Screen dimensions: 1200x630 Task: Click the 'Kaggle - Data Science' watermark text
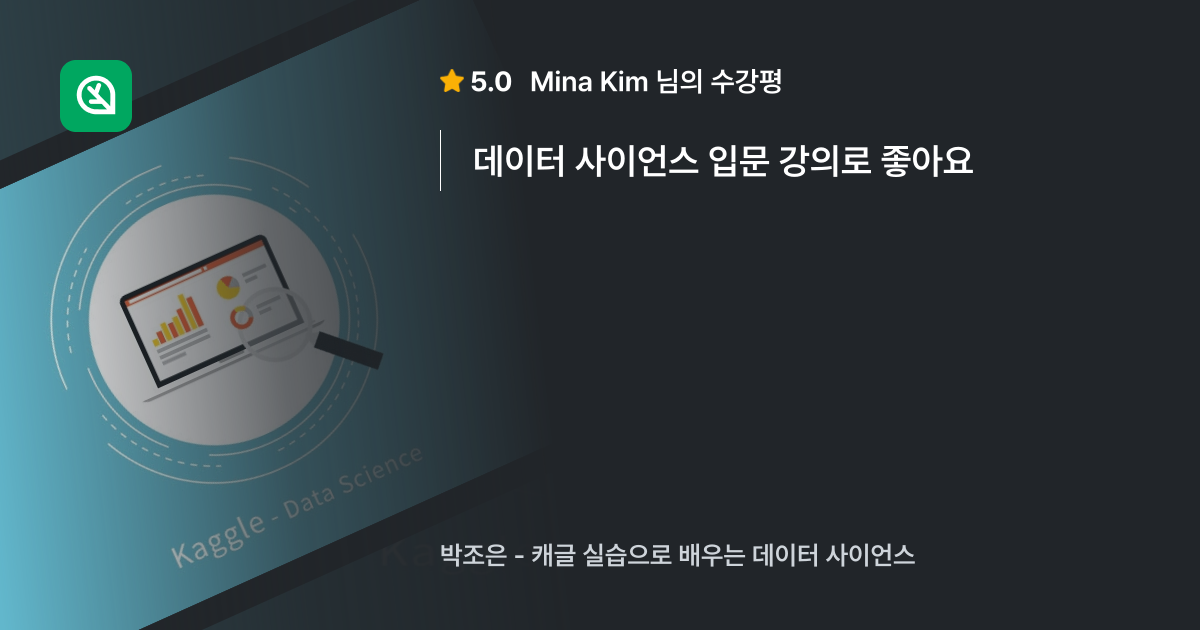tap(297, 507)
